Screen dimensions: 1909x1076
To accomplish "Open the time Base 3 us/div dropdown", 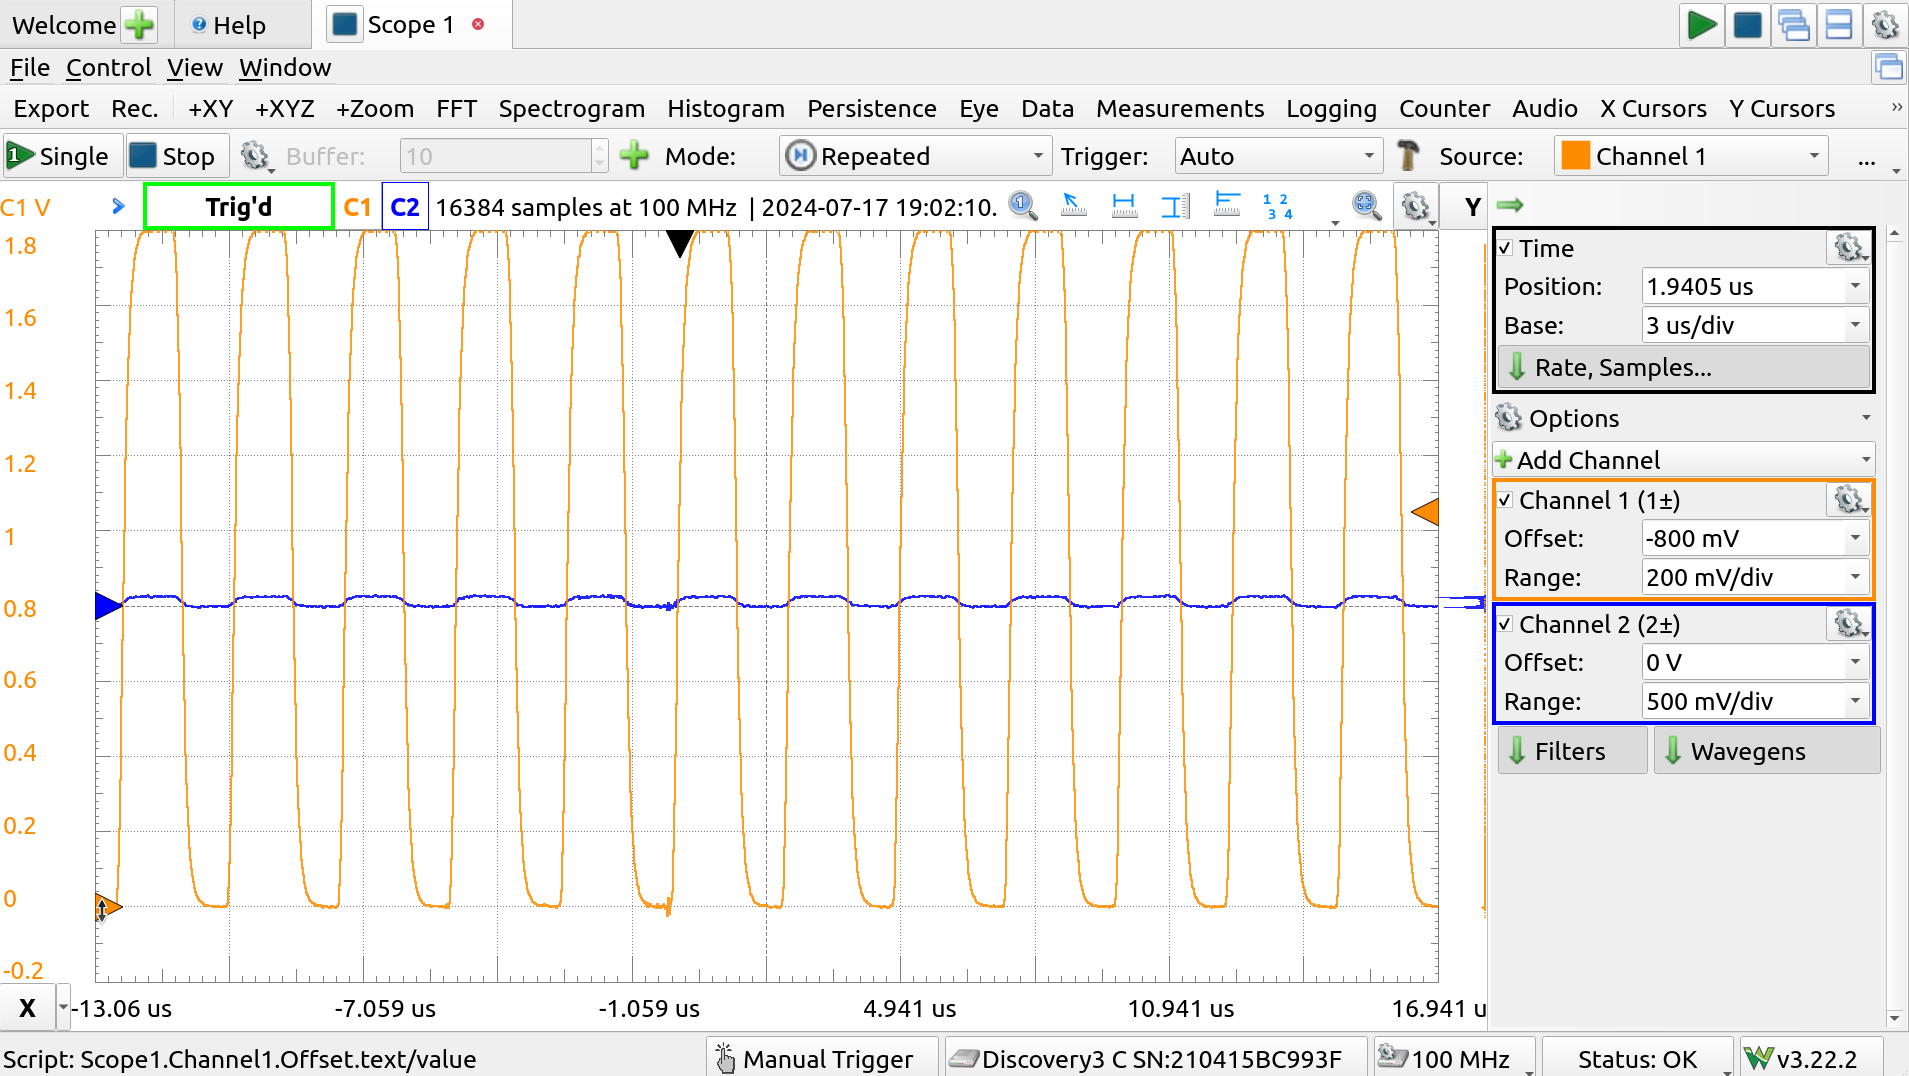I will [x=1854, y=325].
